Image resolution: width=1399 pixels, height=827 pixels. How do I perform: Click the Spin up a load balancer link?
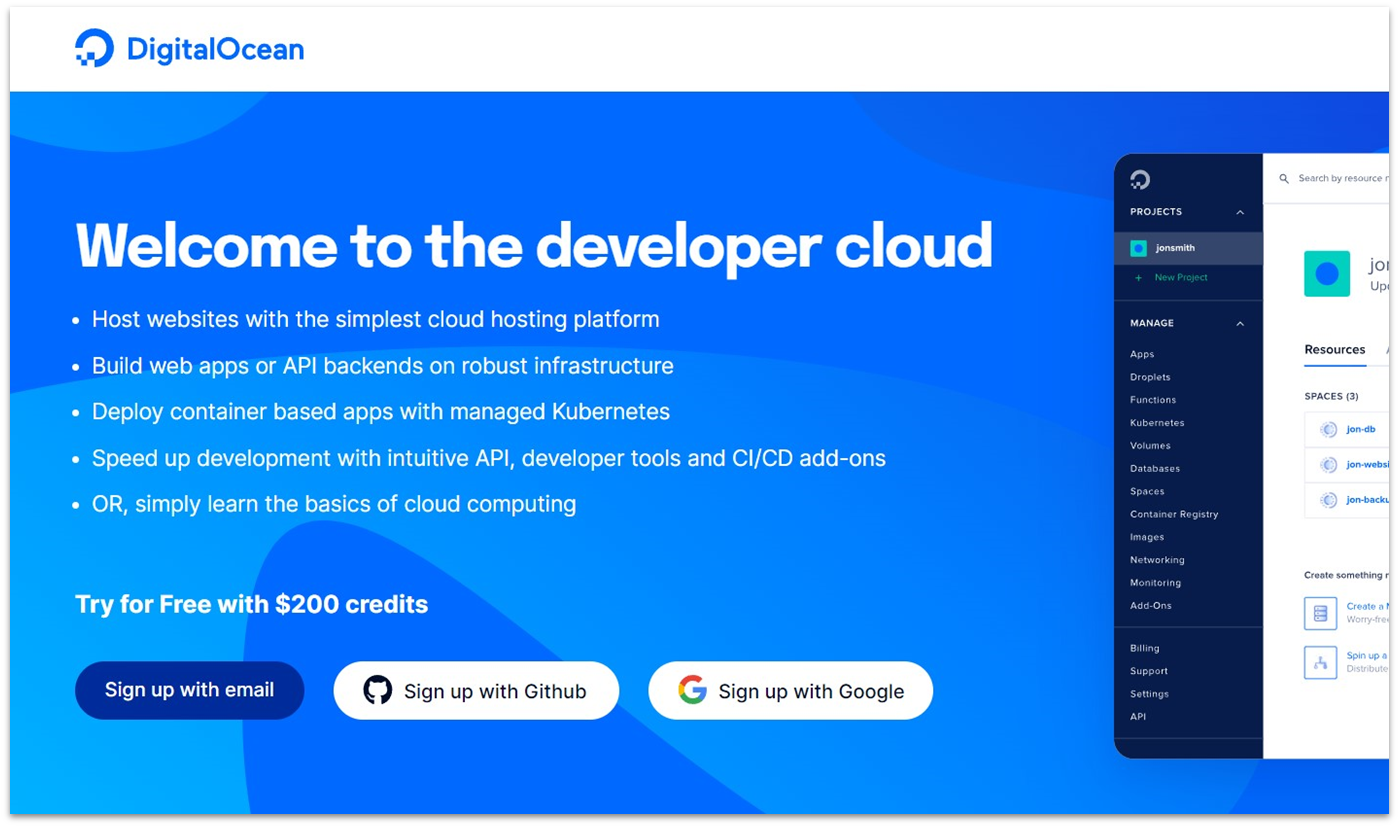point(1367,656)
